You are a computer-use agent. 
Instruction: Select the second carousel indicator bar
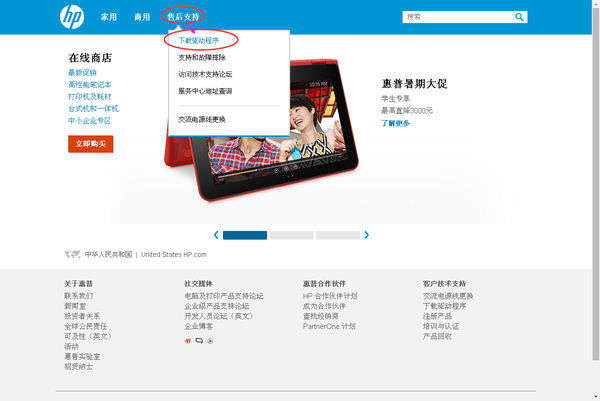pyautogui.click(x=291, y=235)
